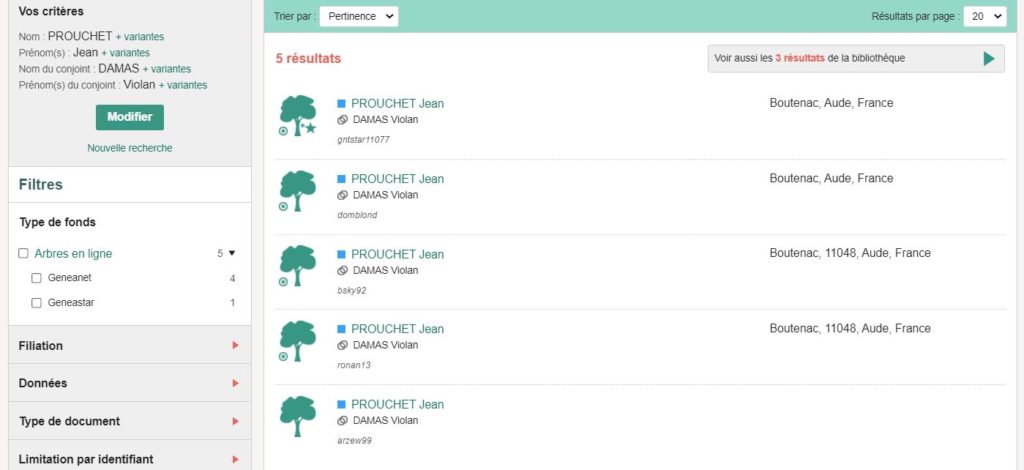Viewport: 1024px width, 470px height.
Task: Click the Filtres panel heading
Action: pos(40,185)
